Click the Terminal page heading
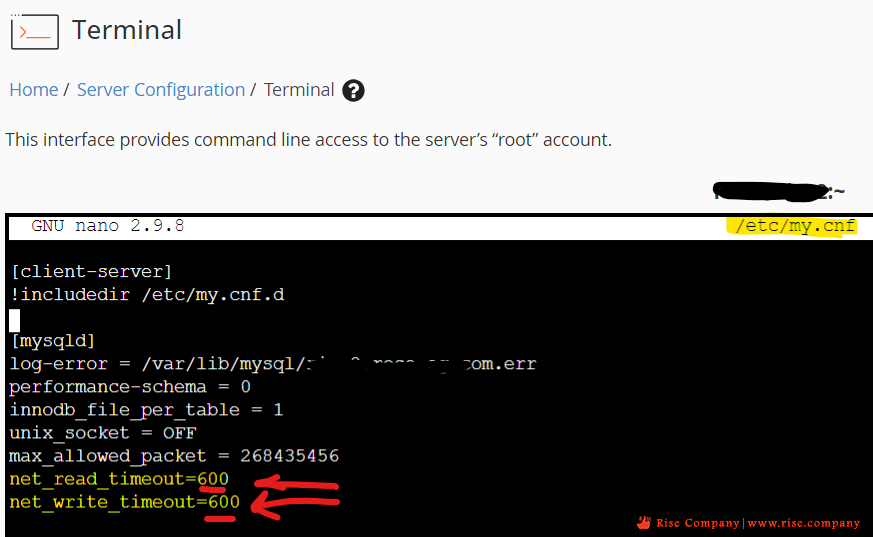This screenshot has height=537, width=873. pos(127,30)
